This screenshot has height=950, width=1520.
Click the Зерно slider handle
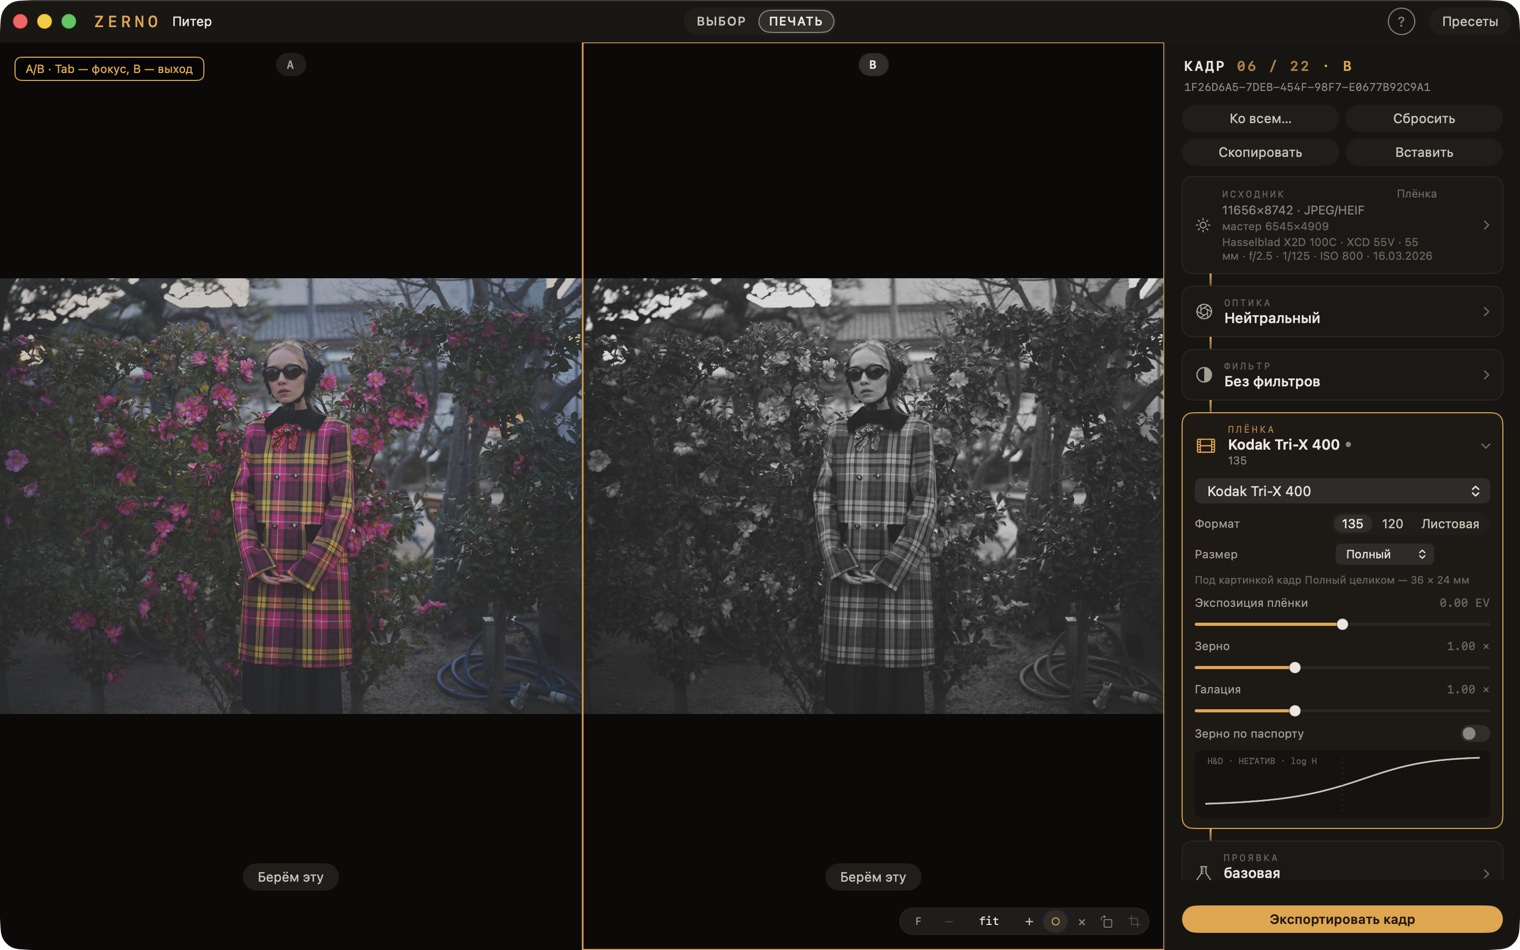pyautogui.click(x=1295, y=668)
